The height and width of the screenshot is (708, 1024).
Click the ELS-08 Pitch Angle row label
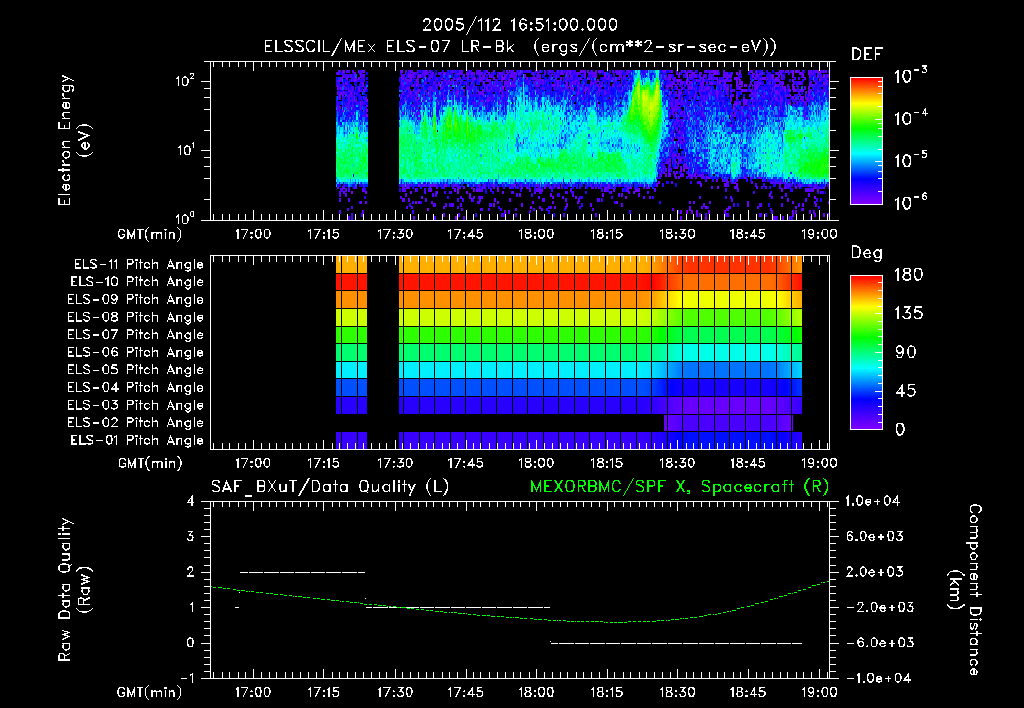tap(136, 317)
